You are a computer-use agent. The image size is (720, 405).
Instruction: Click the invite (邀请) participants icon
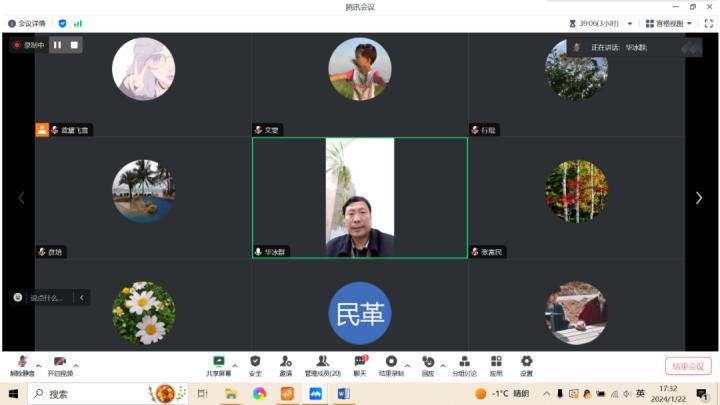click(x=286, y=362)
